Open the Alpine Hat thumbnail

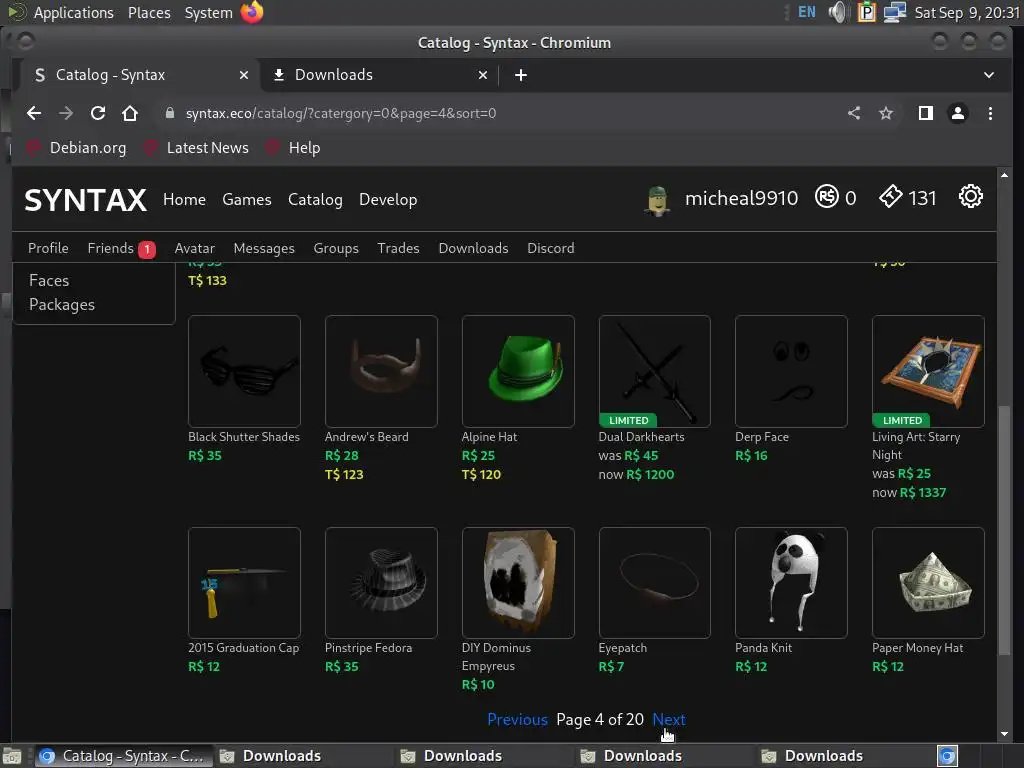(x=518, y=371)
